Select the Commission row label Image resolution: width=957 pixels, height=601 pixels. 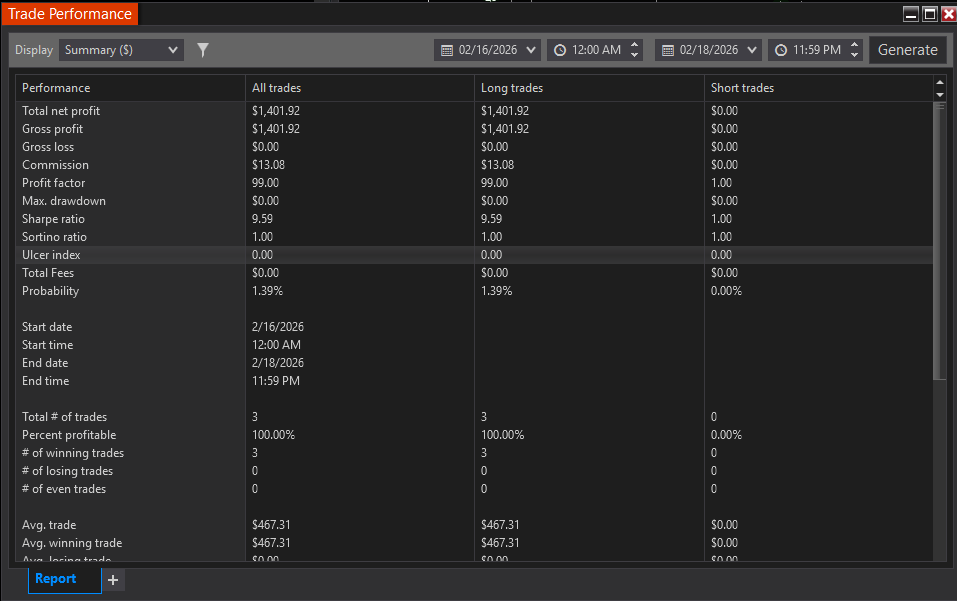click(x=55, y=165)
